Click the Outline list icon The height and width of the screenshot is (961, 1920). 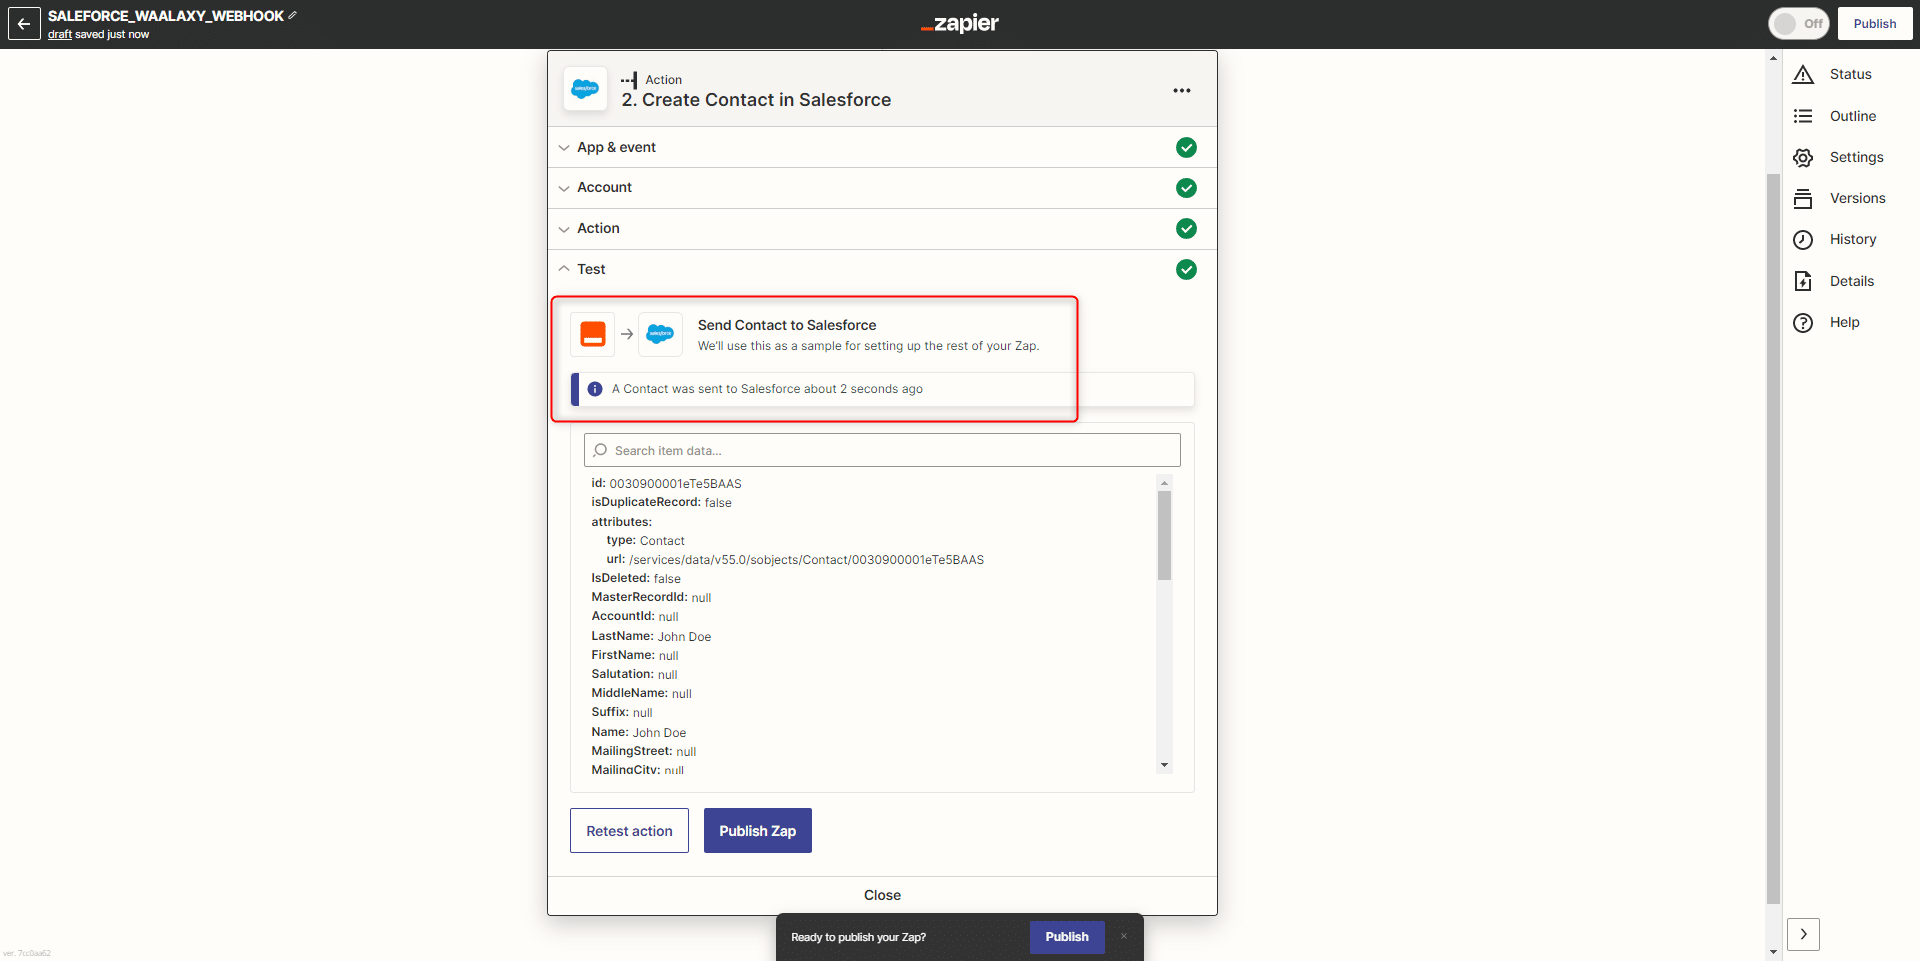pos(1803,116)
